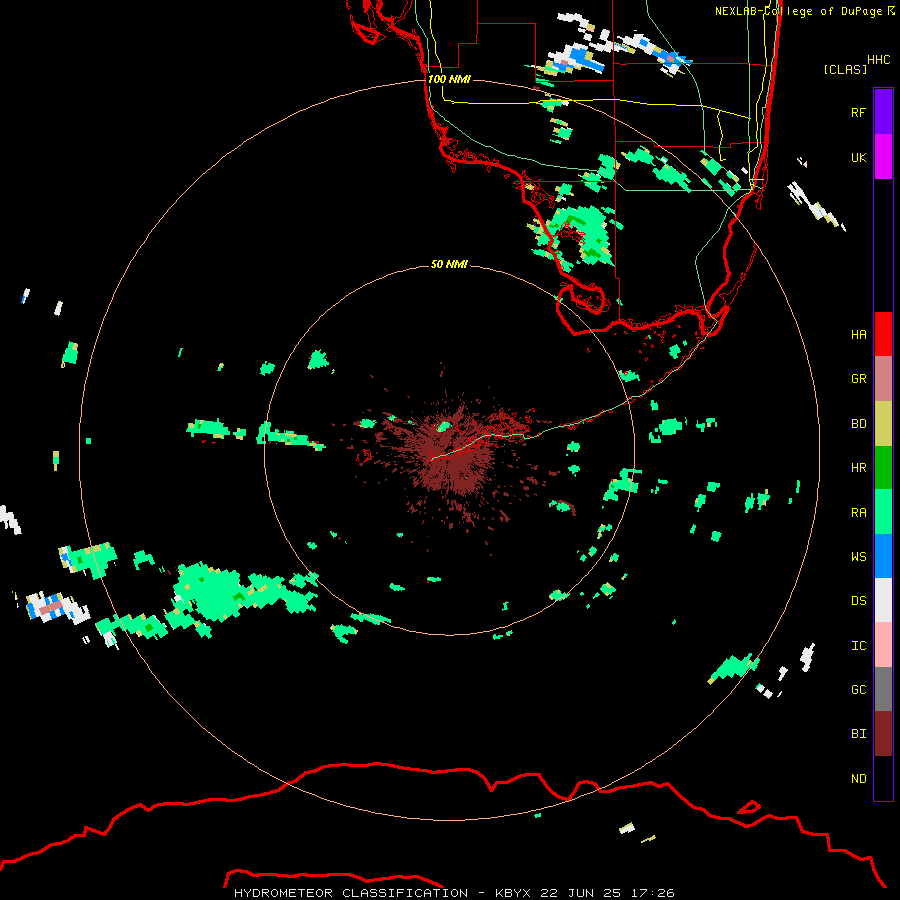
Task: Click the BI brown legend swatch
Action: tap(883, 734)
